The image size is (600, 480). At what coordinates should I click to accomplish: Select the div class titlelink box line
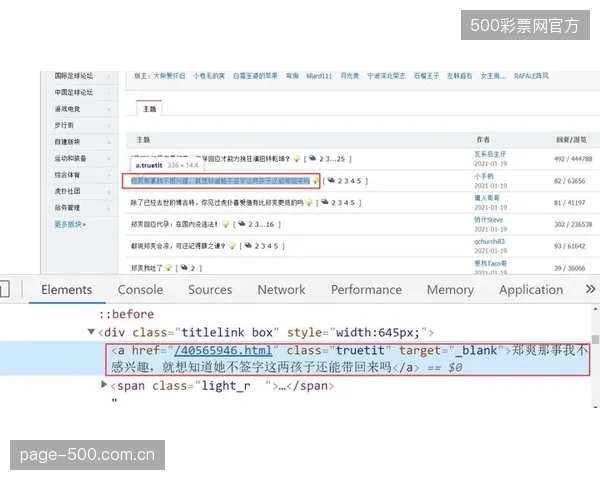(x=266, y=332)
